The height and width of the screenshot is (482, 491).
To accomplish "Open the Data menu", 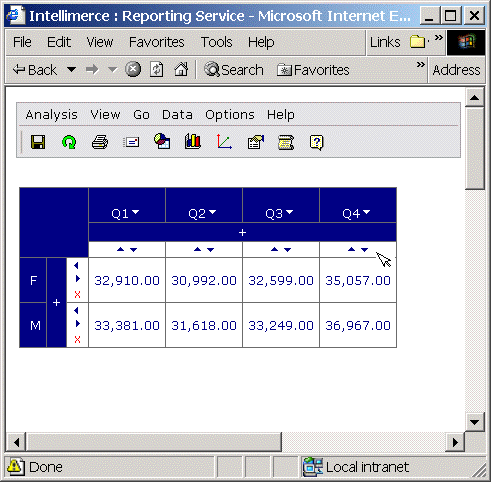I will 177,115.
